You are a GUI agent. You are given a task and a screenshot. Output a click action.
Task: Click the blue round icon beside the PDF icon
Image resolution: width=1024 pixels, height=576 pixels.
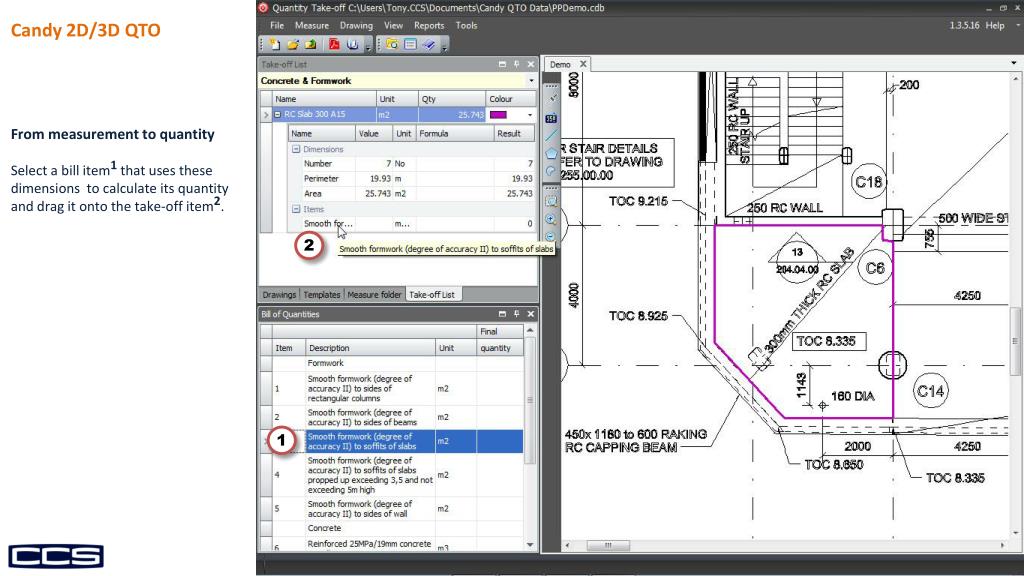click(353, 44)
